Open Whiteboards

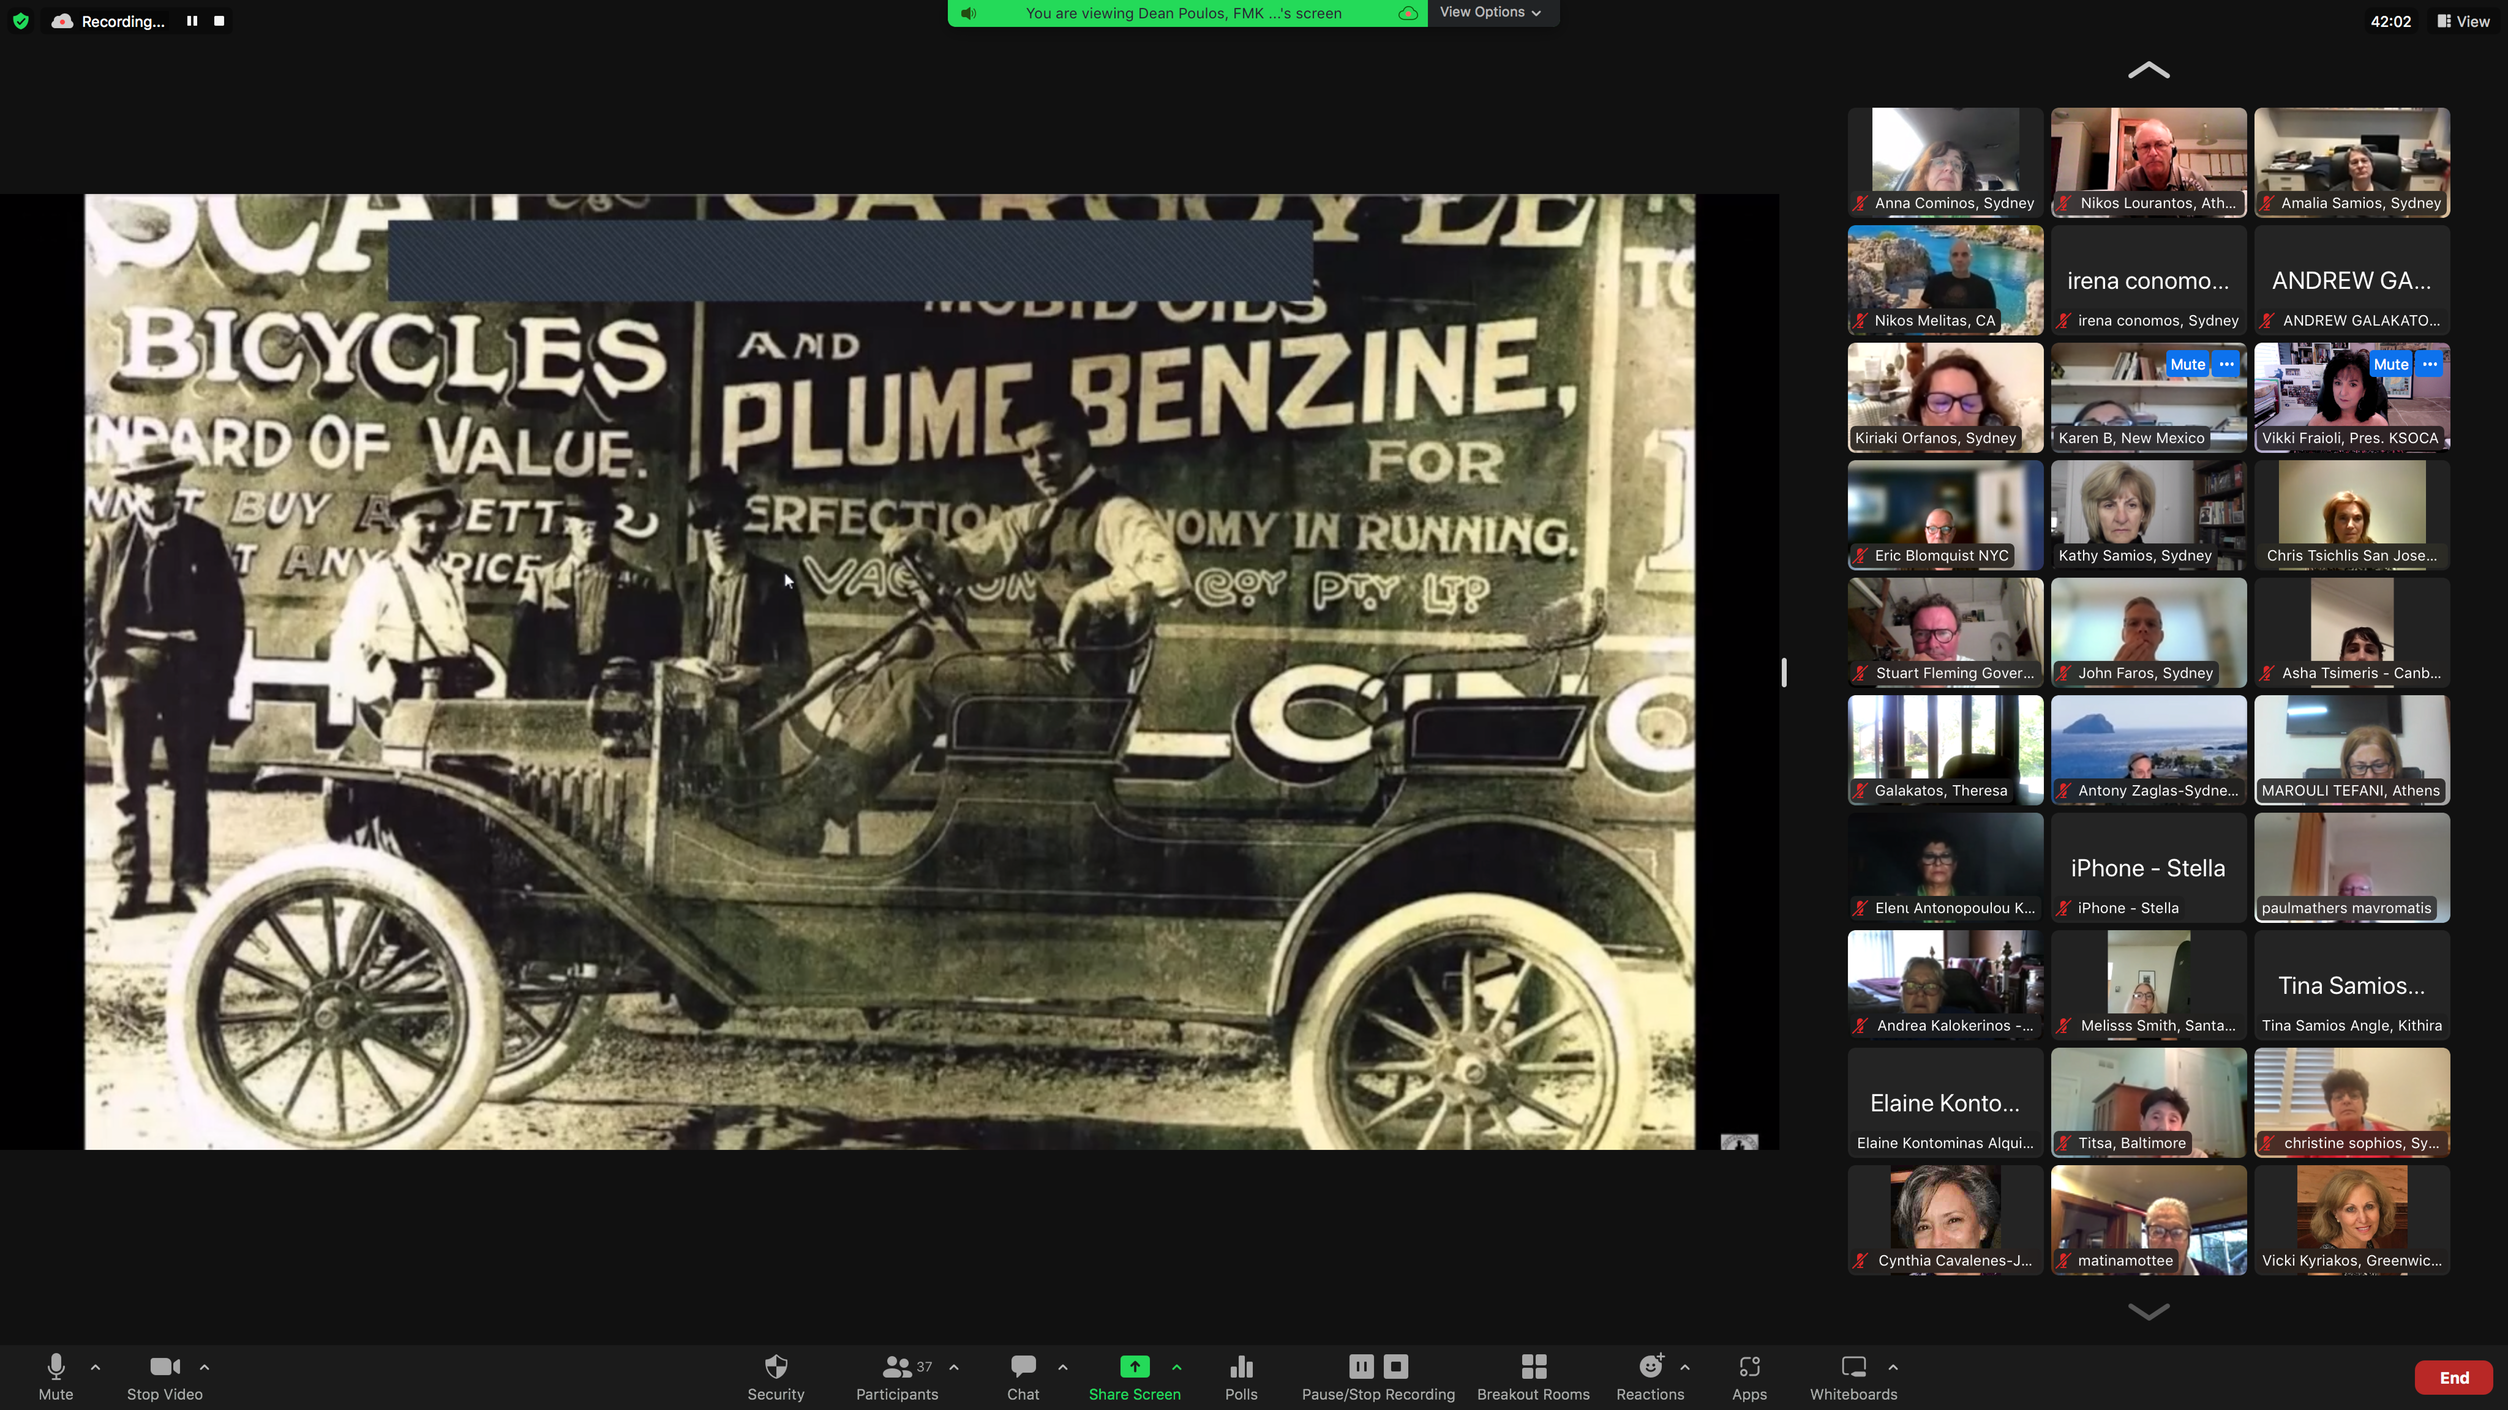(x=1853, y=1367)
